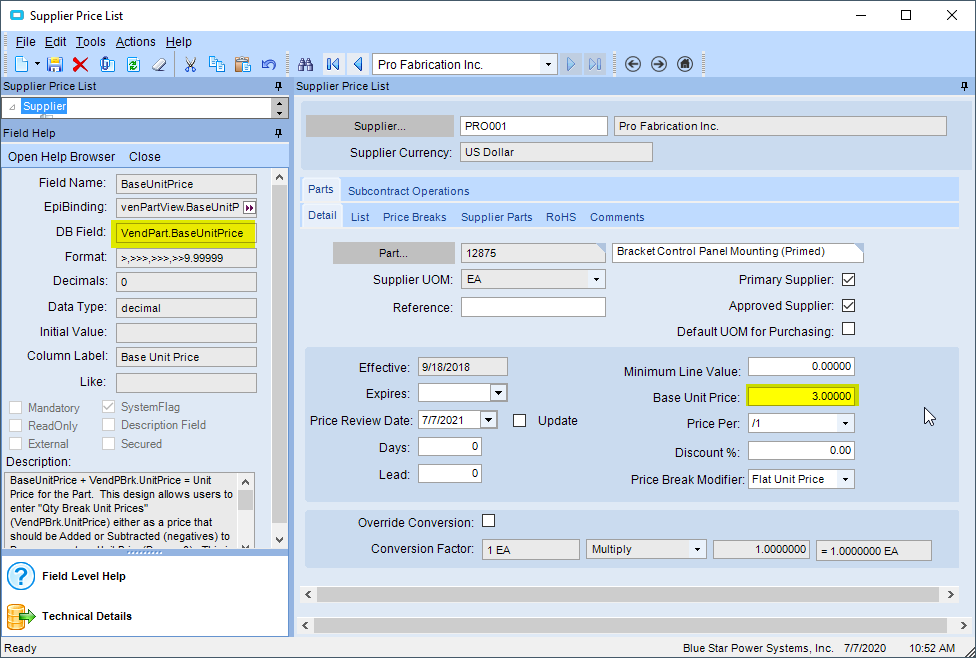Click EpiBinding expand arrows button
The width and height of the screenshot is (976, 658).
249,207
